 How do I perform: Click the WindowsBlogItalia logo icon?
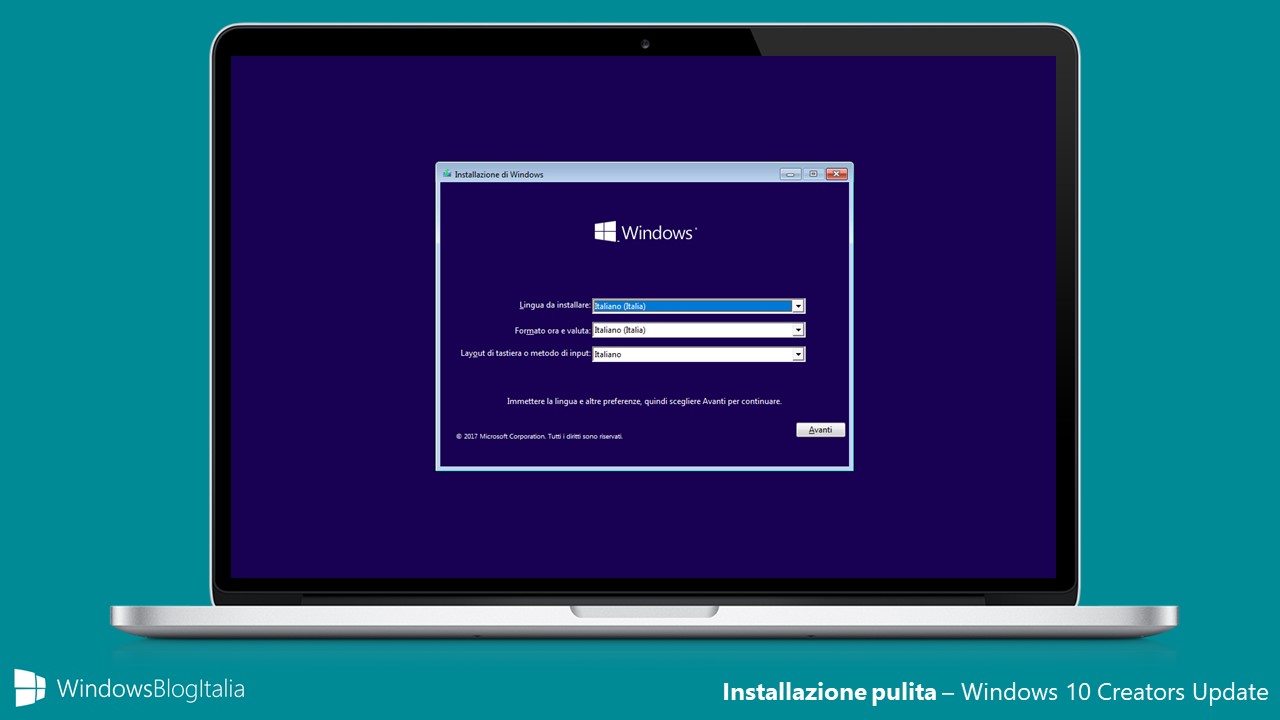pos(30,688)
